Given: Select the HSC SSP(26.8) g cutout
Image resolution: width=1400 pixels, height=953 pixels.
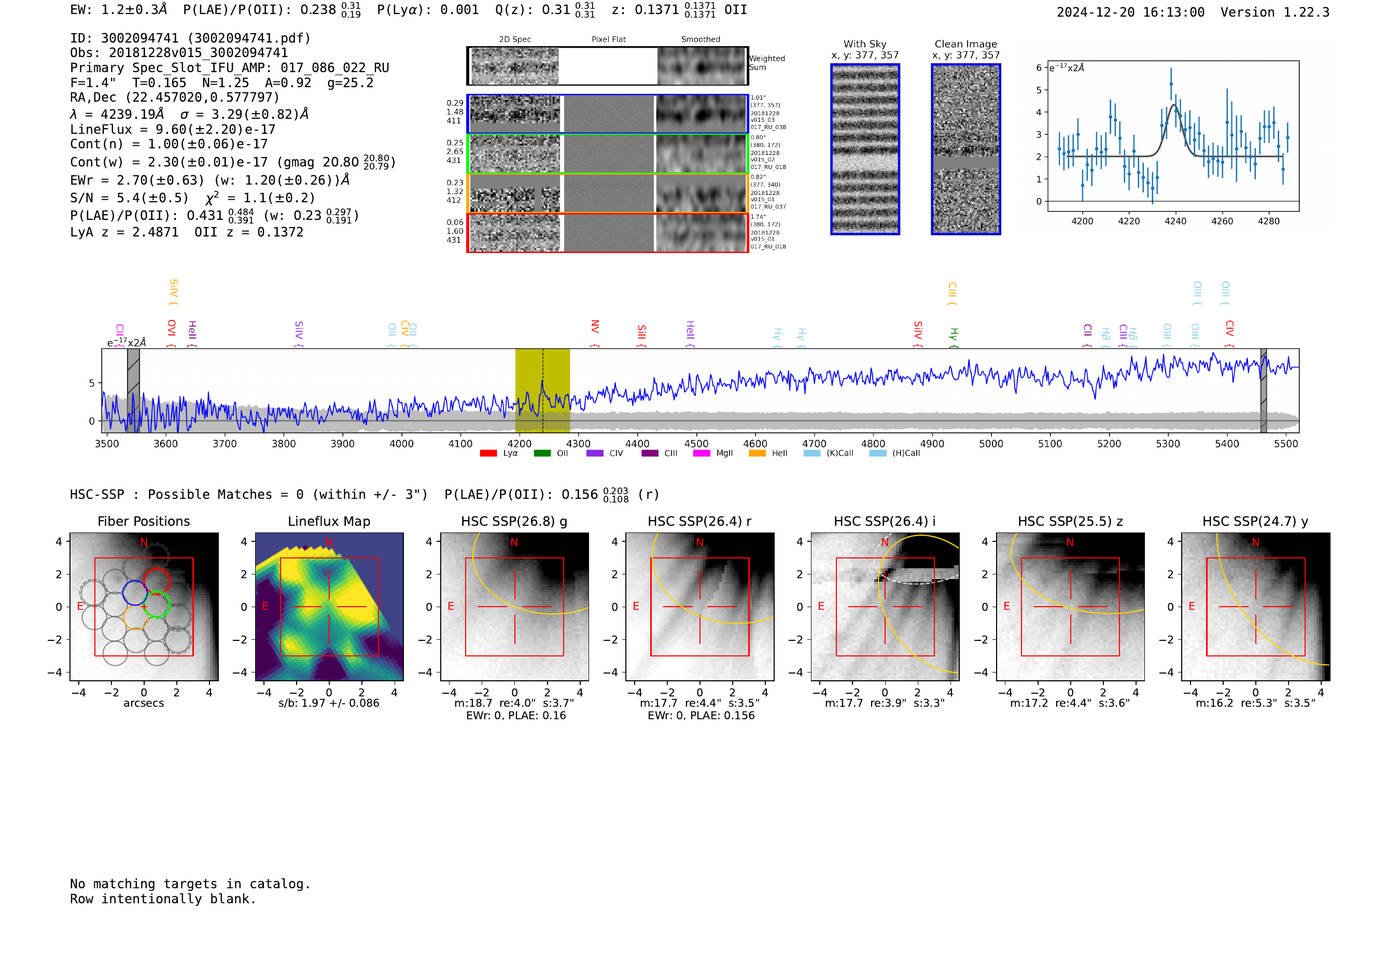Looking at the screenshot, I should (515, 607).
